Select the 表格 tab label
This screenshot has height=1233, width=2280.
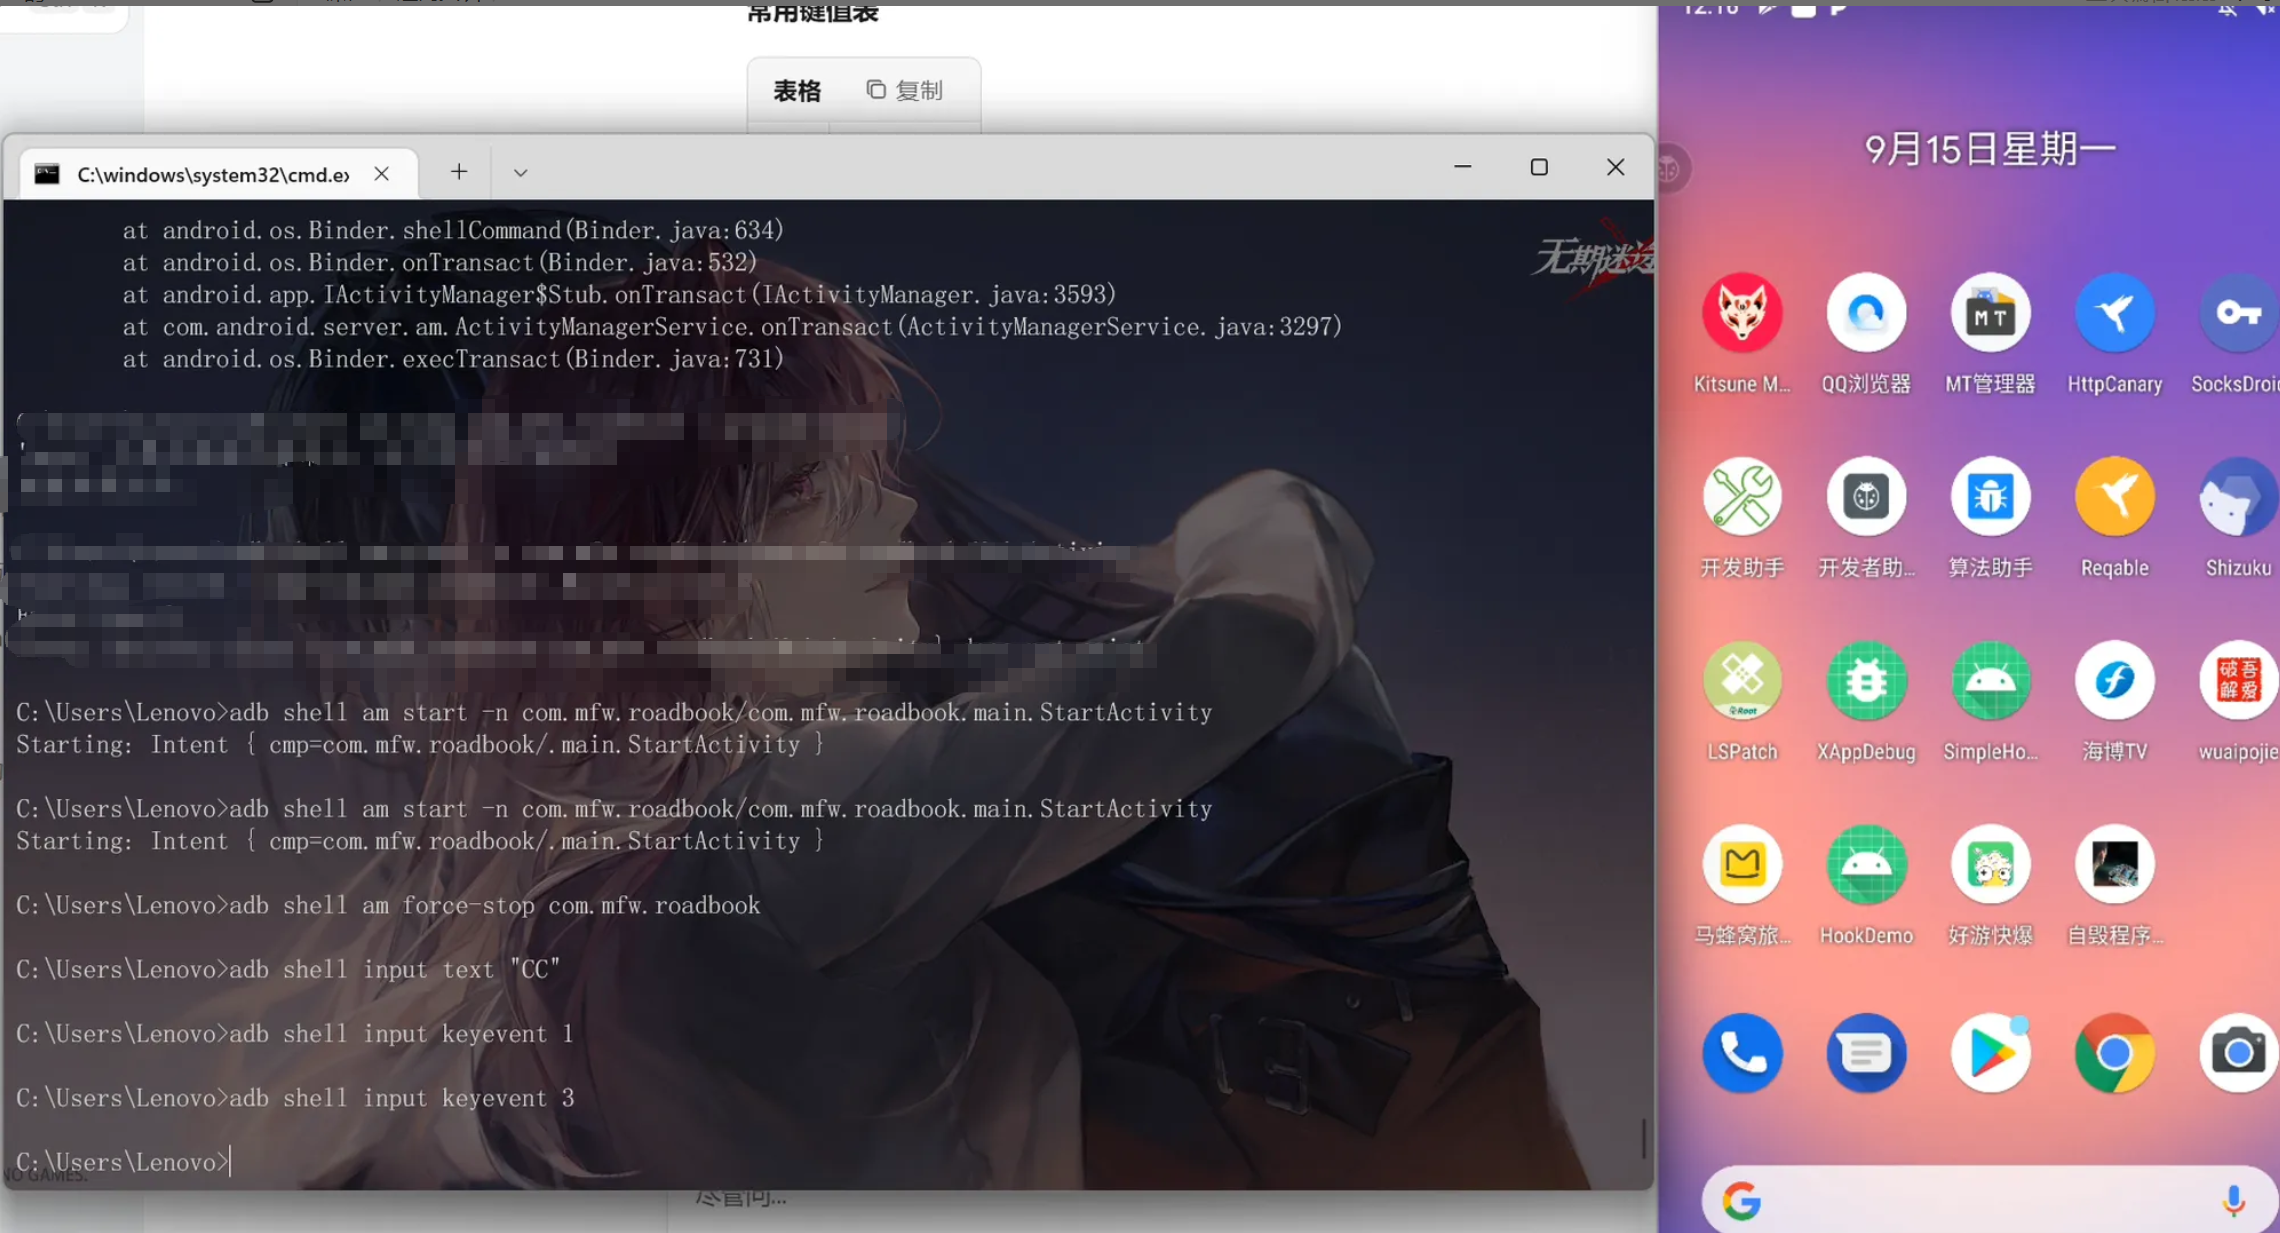(796, 91)
